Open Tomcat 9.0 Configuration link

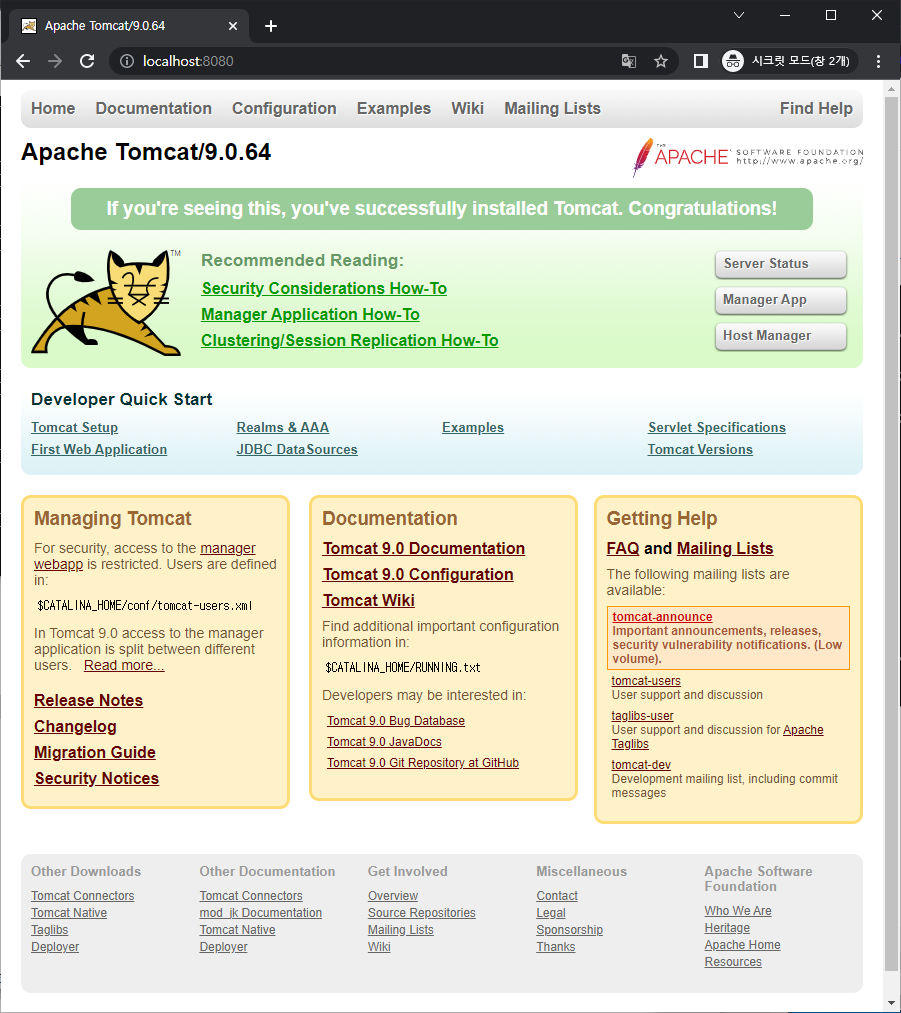point(418,574)
